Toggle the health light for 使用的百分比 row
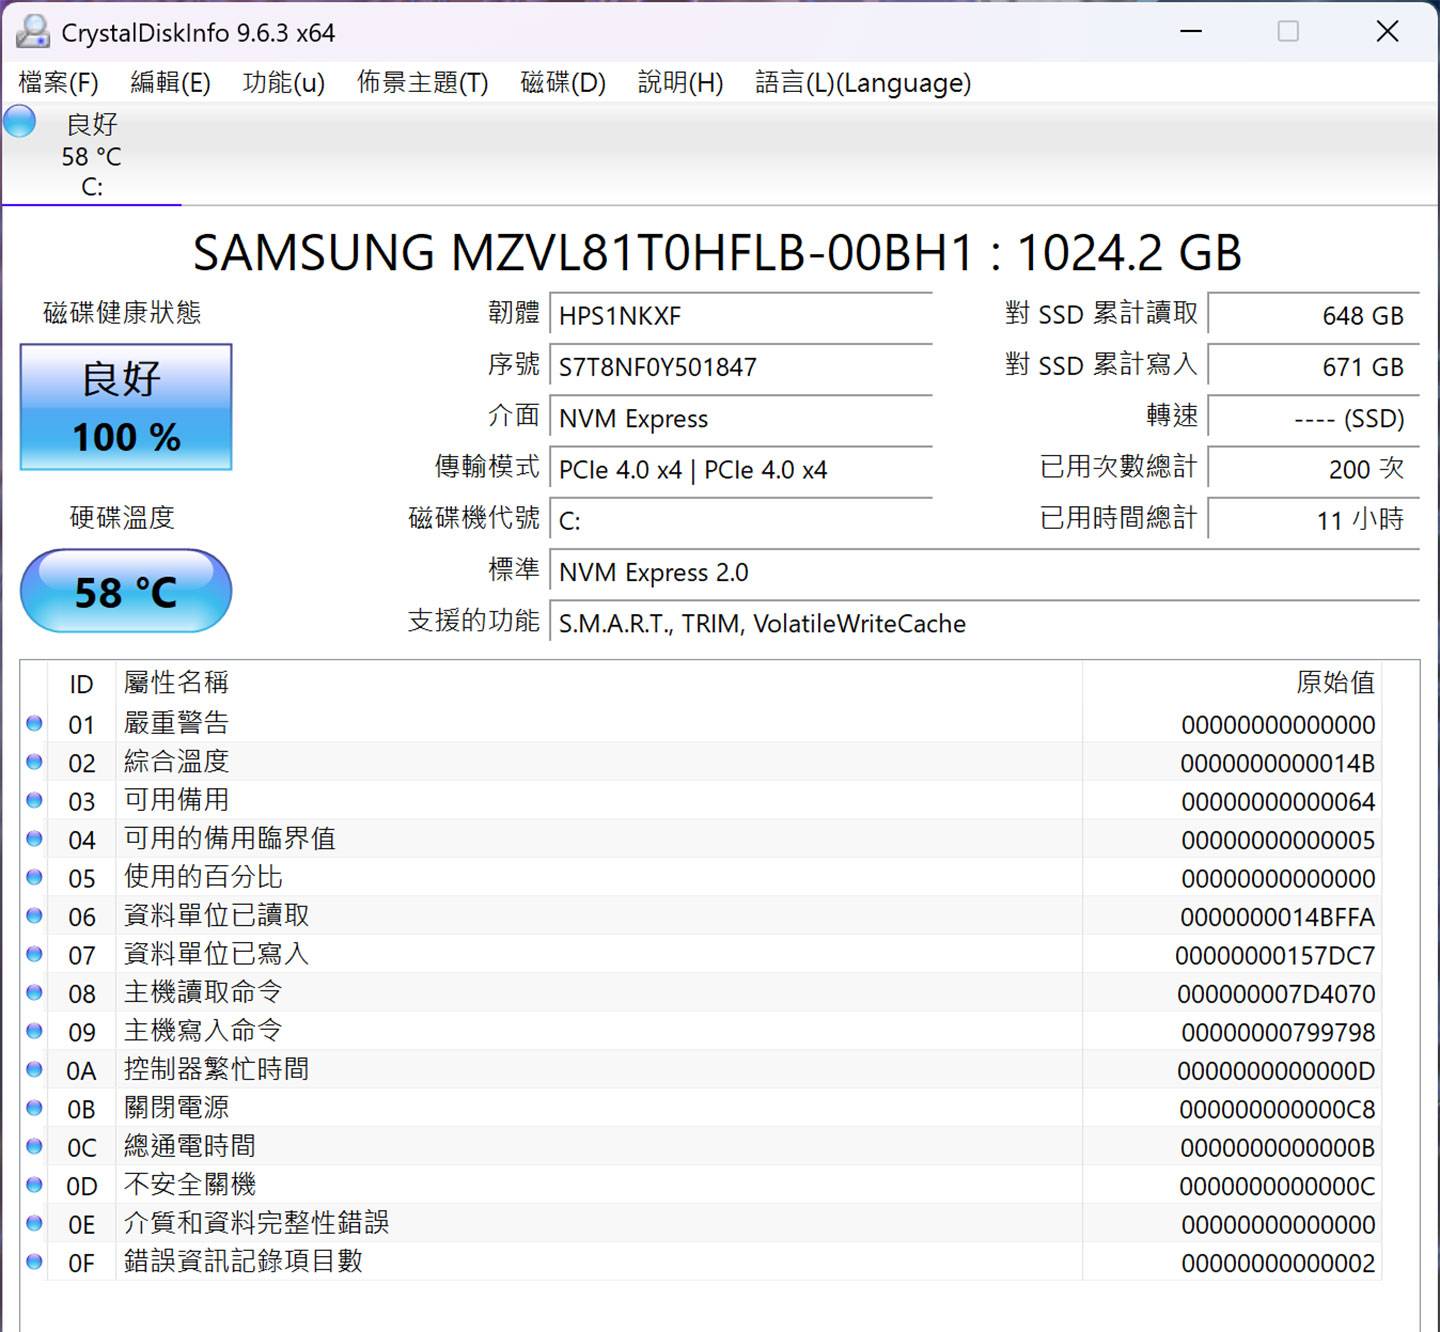The width and height of the screenshot is (1440, 1332). coord(34,878)
